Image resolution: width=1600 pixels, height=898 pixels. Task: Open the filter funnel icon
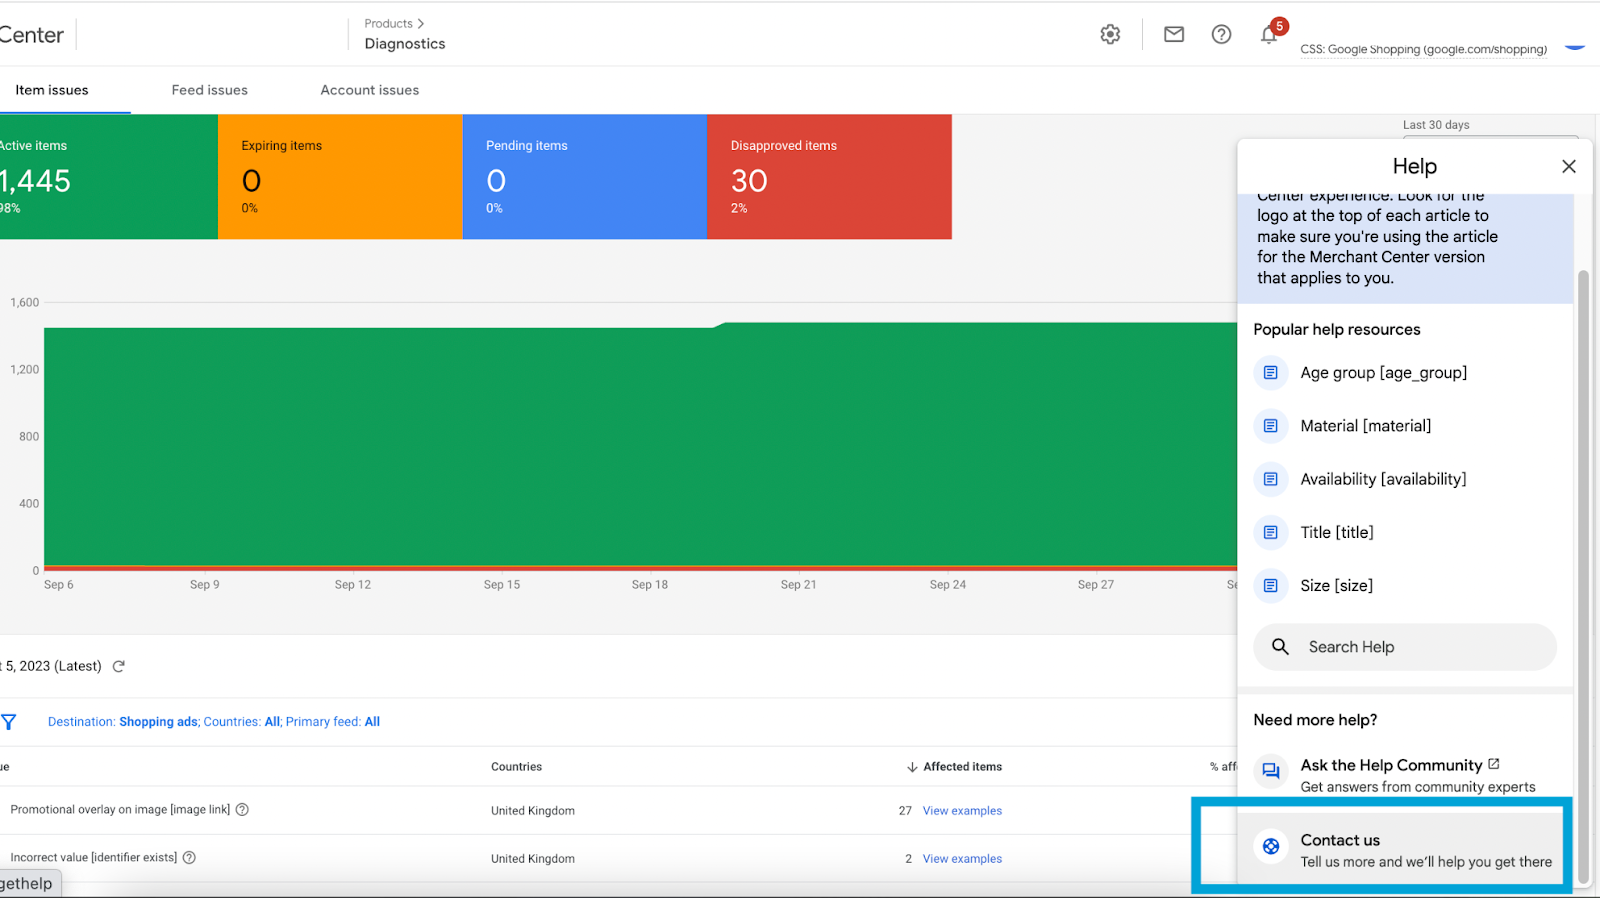[x=9, y=721]
